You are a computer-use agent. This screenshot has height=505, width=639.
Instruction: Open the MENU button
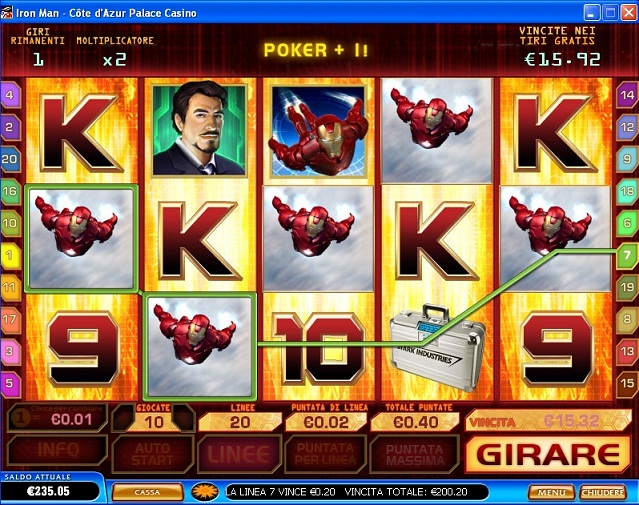point(551,492)
